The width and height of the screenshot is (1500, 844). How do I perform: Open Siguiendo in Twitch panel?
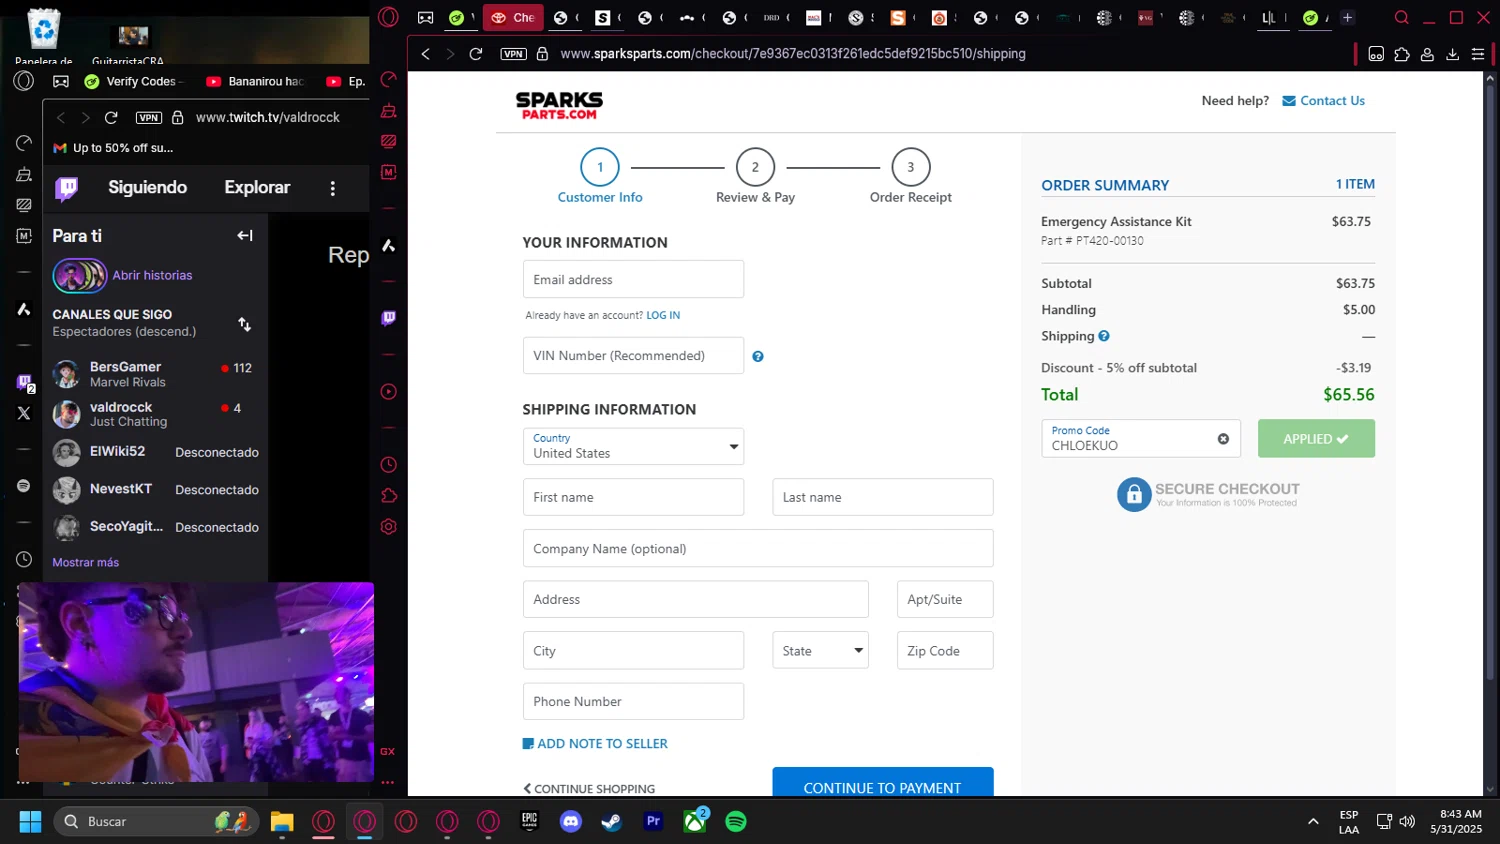[147, 188]
